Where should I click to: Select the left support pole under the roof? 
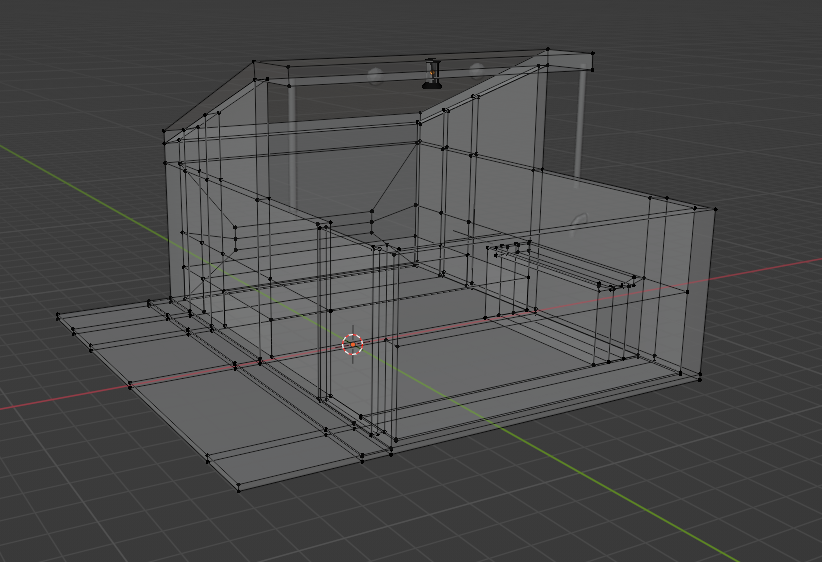tap(291, 145)
